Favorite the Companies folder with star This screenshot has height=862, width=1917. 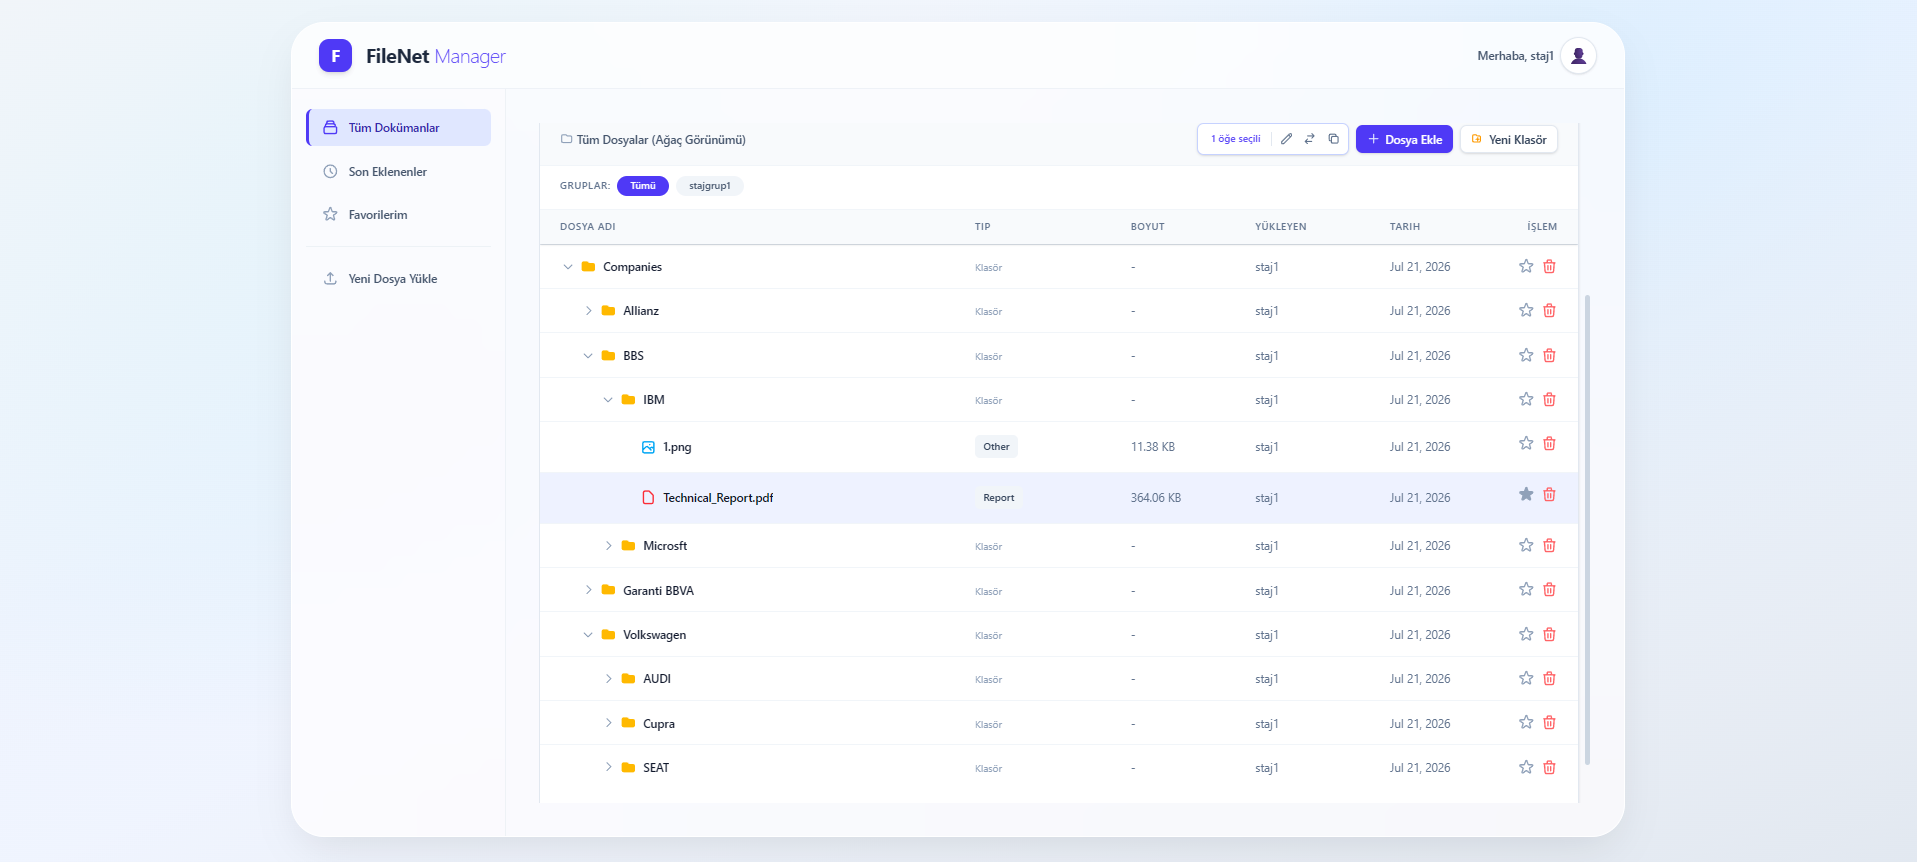click(x=1526, y=266)
